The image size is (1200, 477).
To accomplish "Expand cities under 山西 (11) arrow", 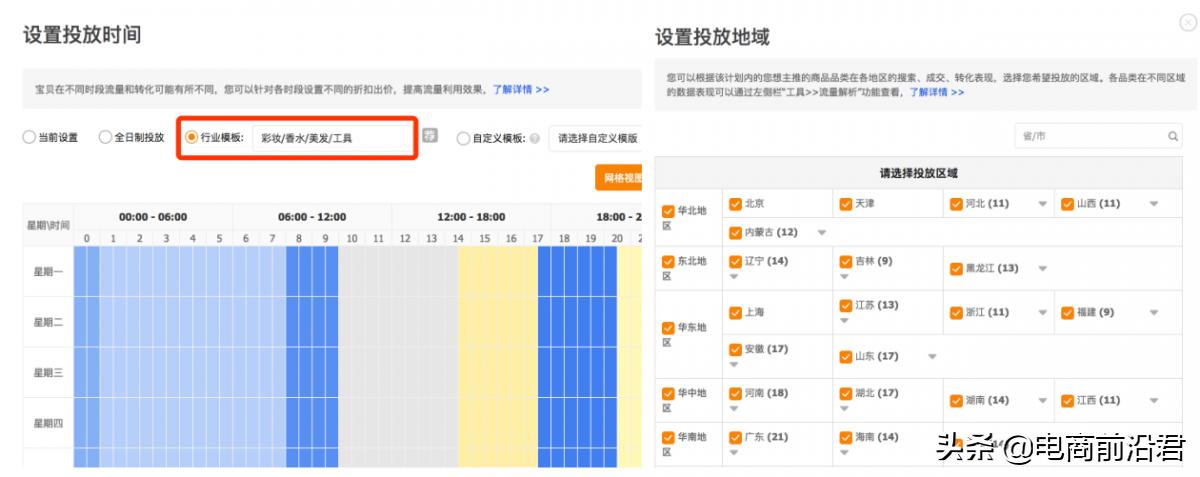I will point(1153,204).
